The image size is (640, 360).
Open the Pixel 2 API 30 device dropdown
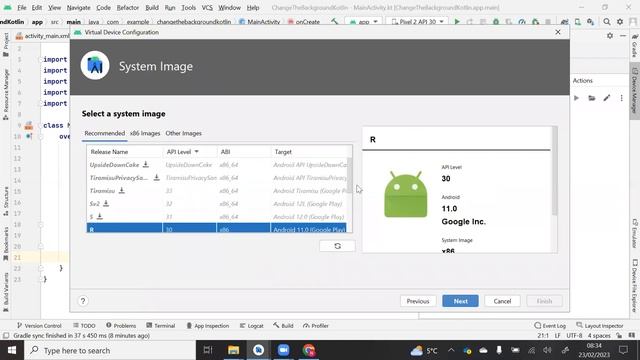[417, 22]
